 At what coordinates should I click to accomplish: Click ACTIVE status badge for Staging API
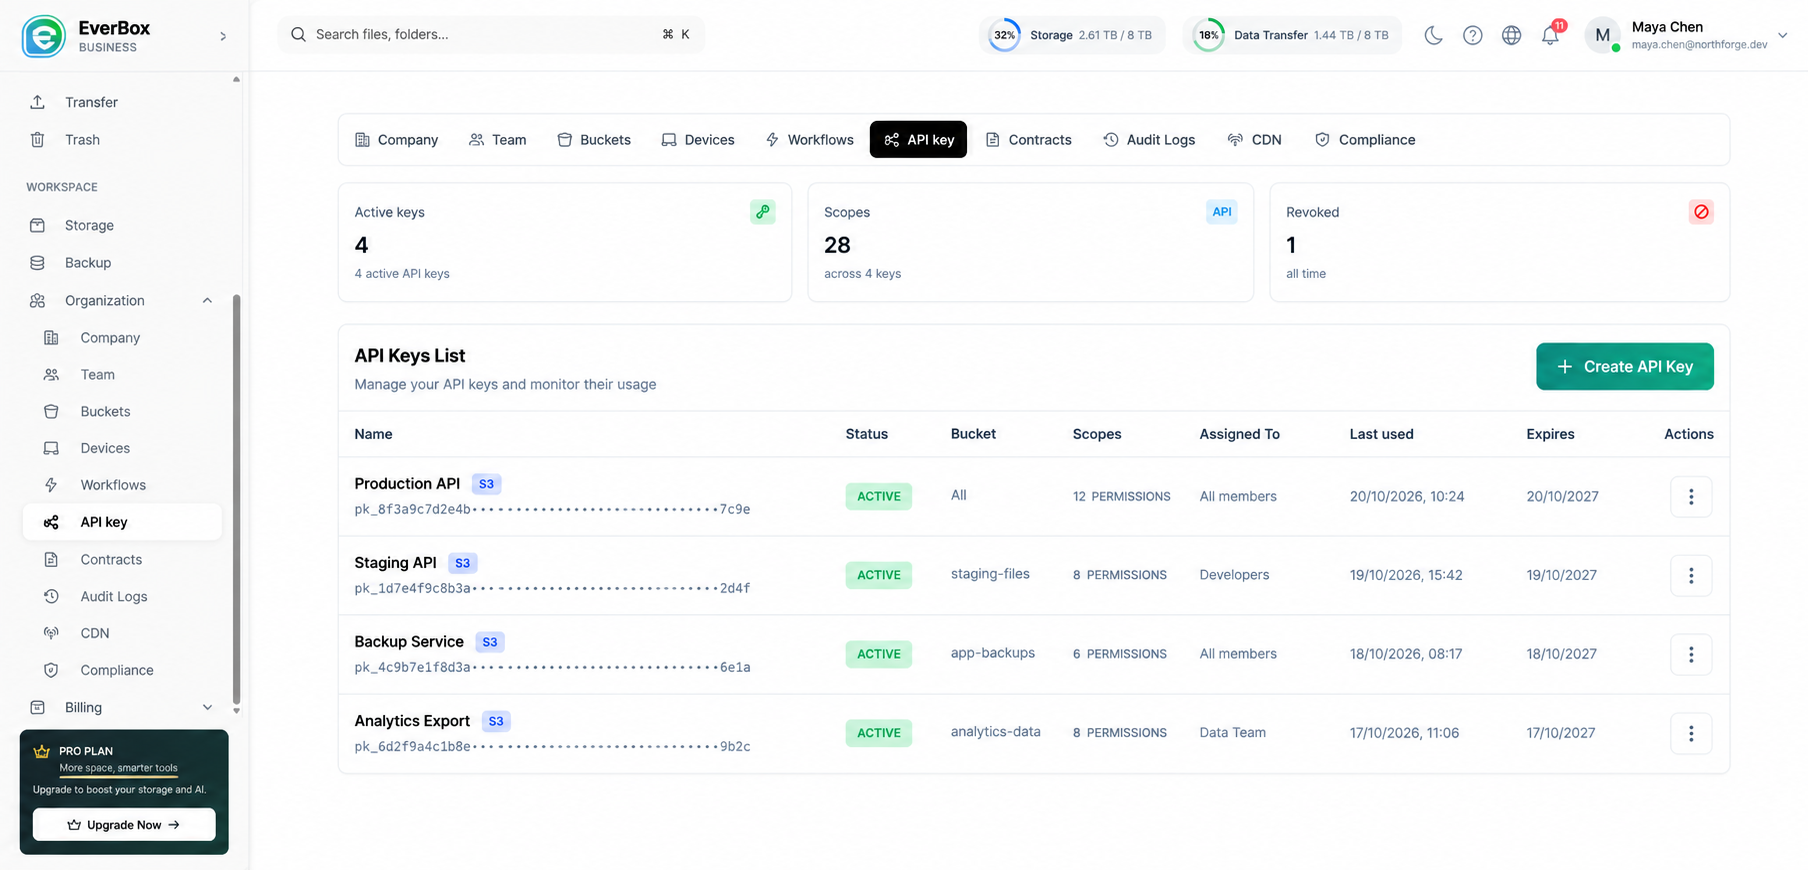pos(879,575)
